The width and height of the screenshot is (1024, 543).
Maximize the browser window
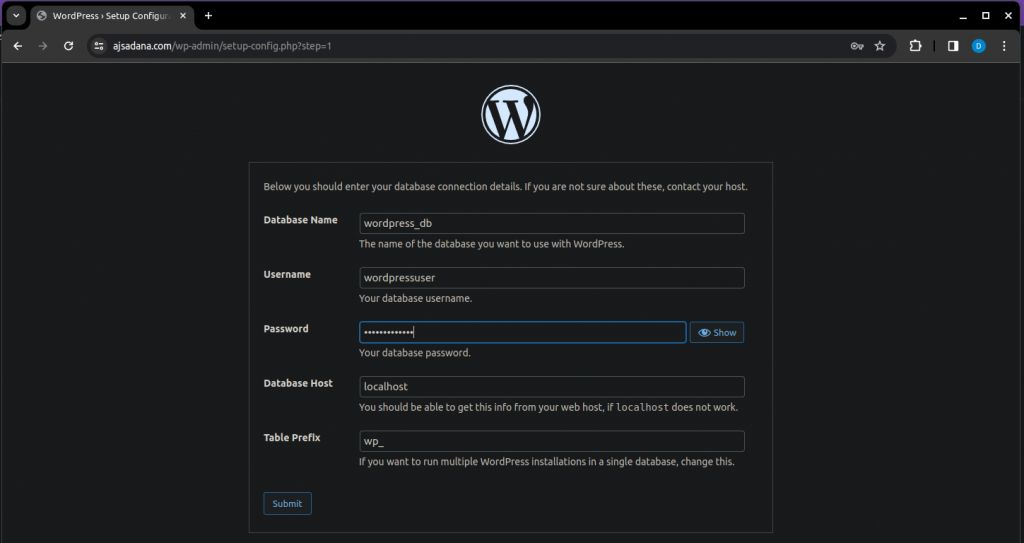[x=985, y=16]
